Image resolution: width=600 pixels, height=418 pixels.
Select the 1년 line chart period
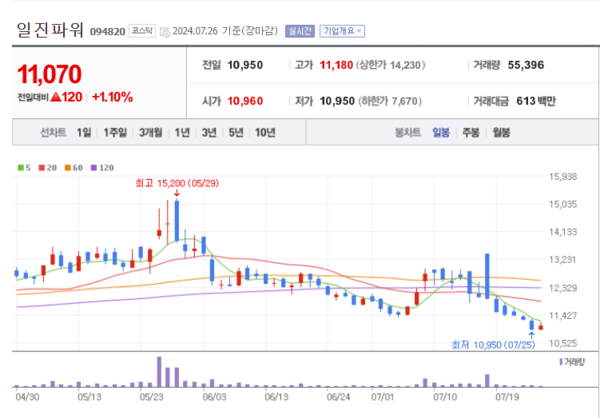click(x=182, y=133)
